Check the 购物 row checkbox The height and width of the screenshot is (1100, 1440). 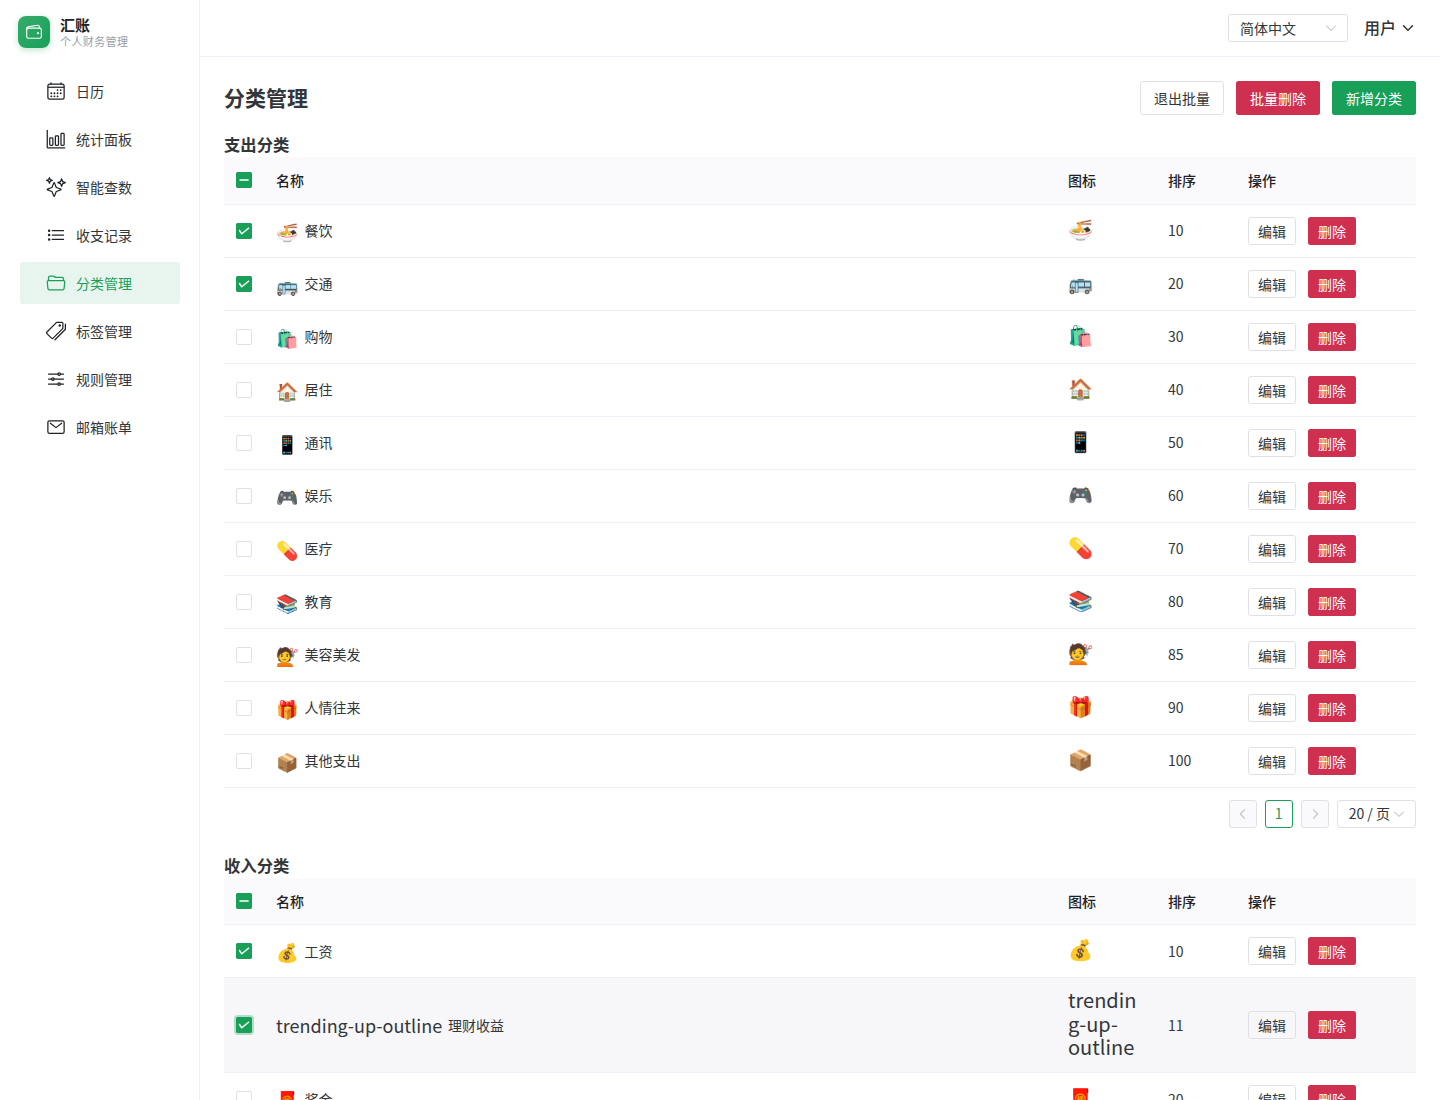coord(244,337)
